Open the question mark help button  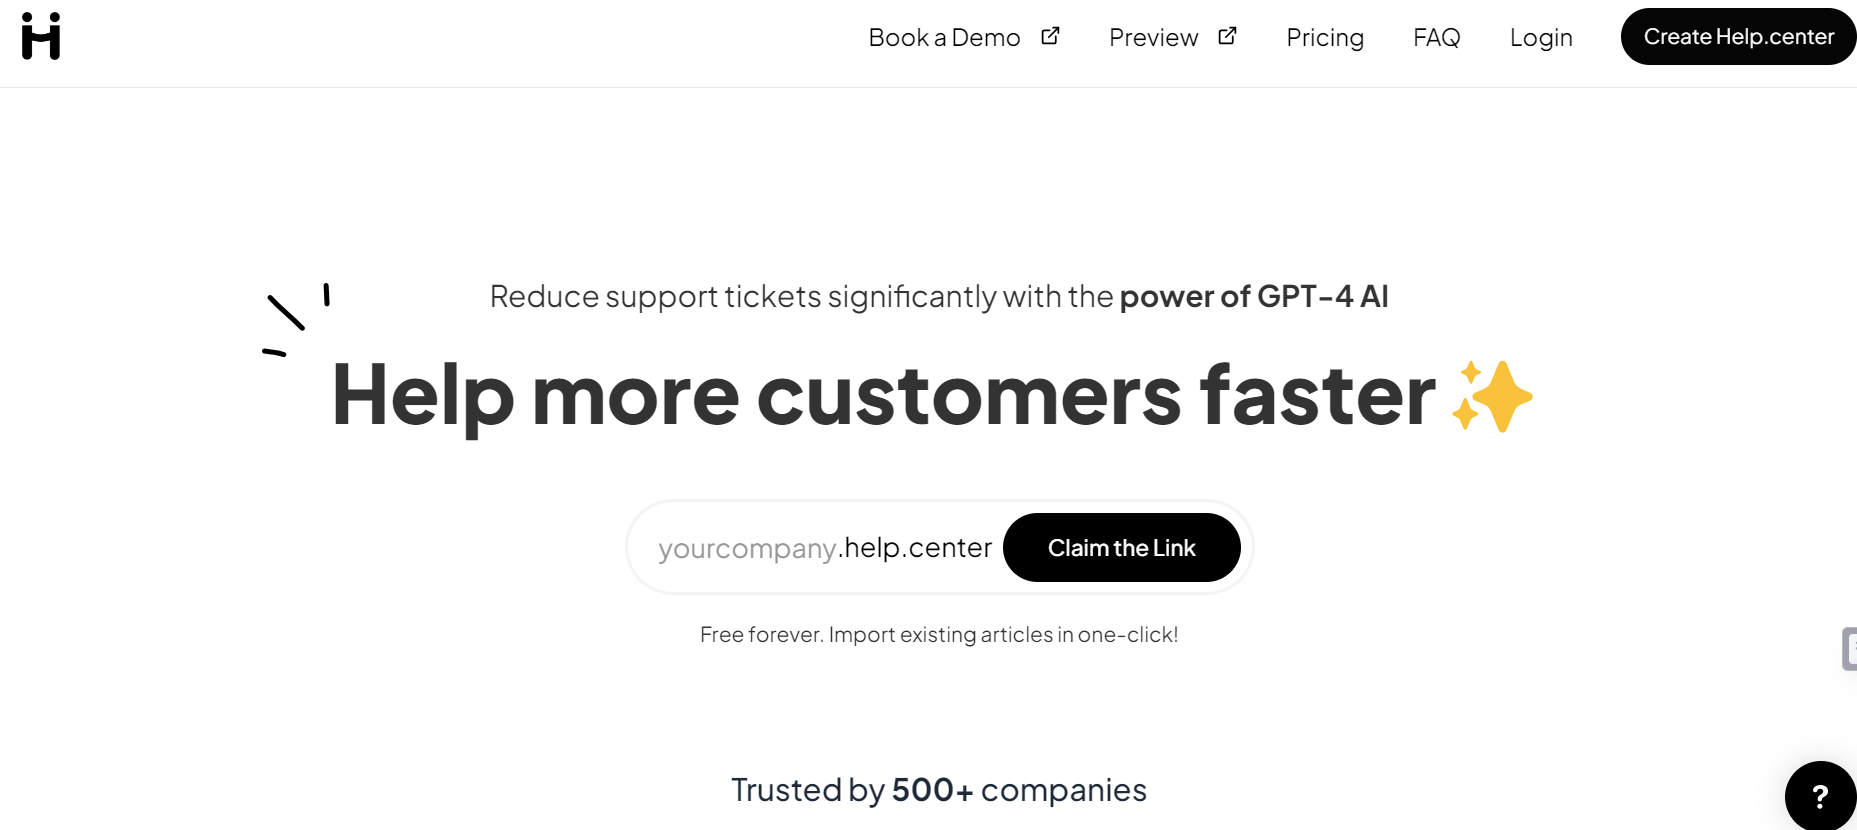coord(1820,795)
